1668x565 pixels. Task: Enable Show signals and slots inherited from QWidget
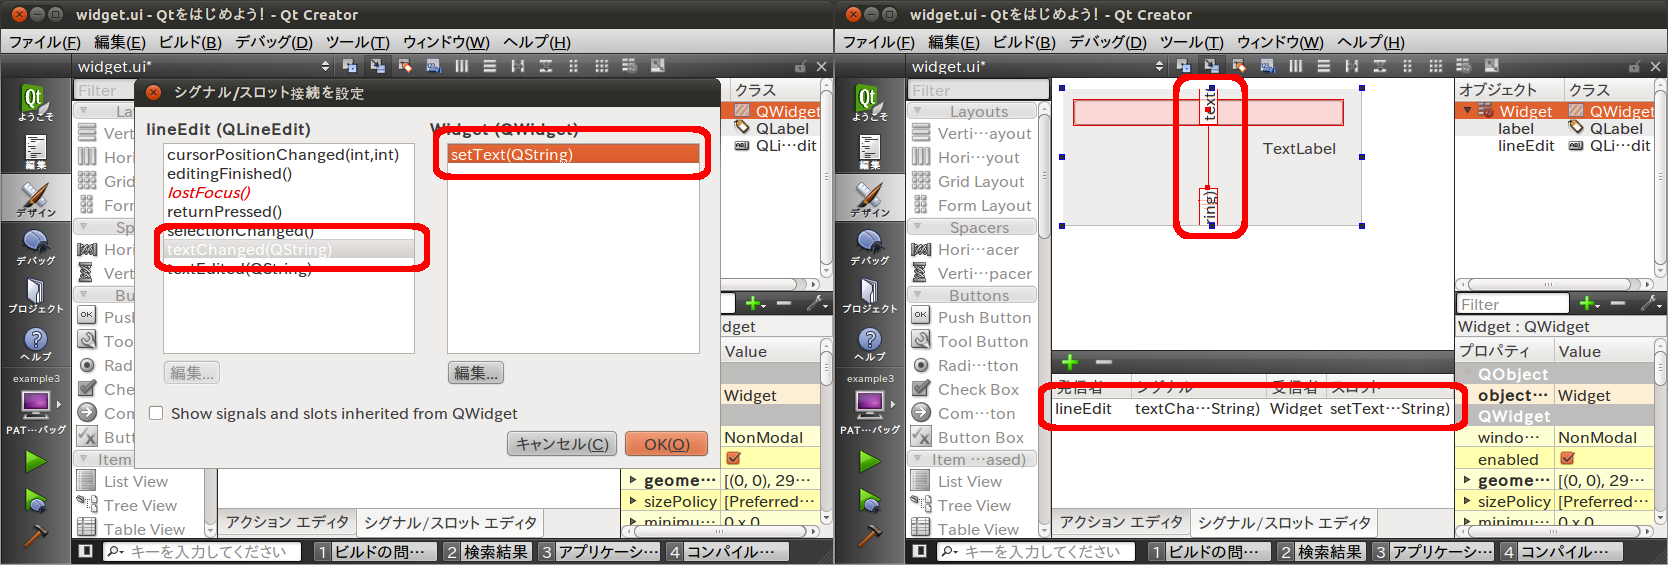[x=156, y=413]
